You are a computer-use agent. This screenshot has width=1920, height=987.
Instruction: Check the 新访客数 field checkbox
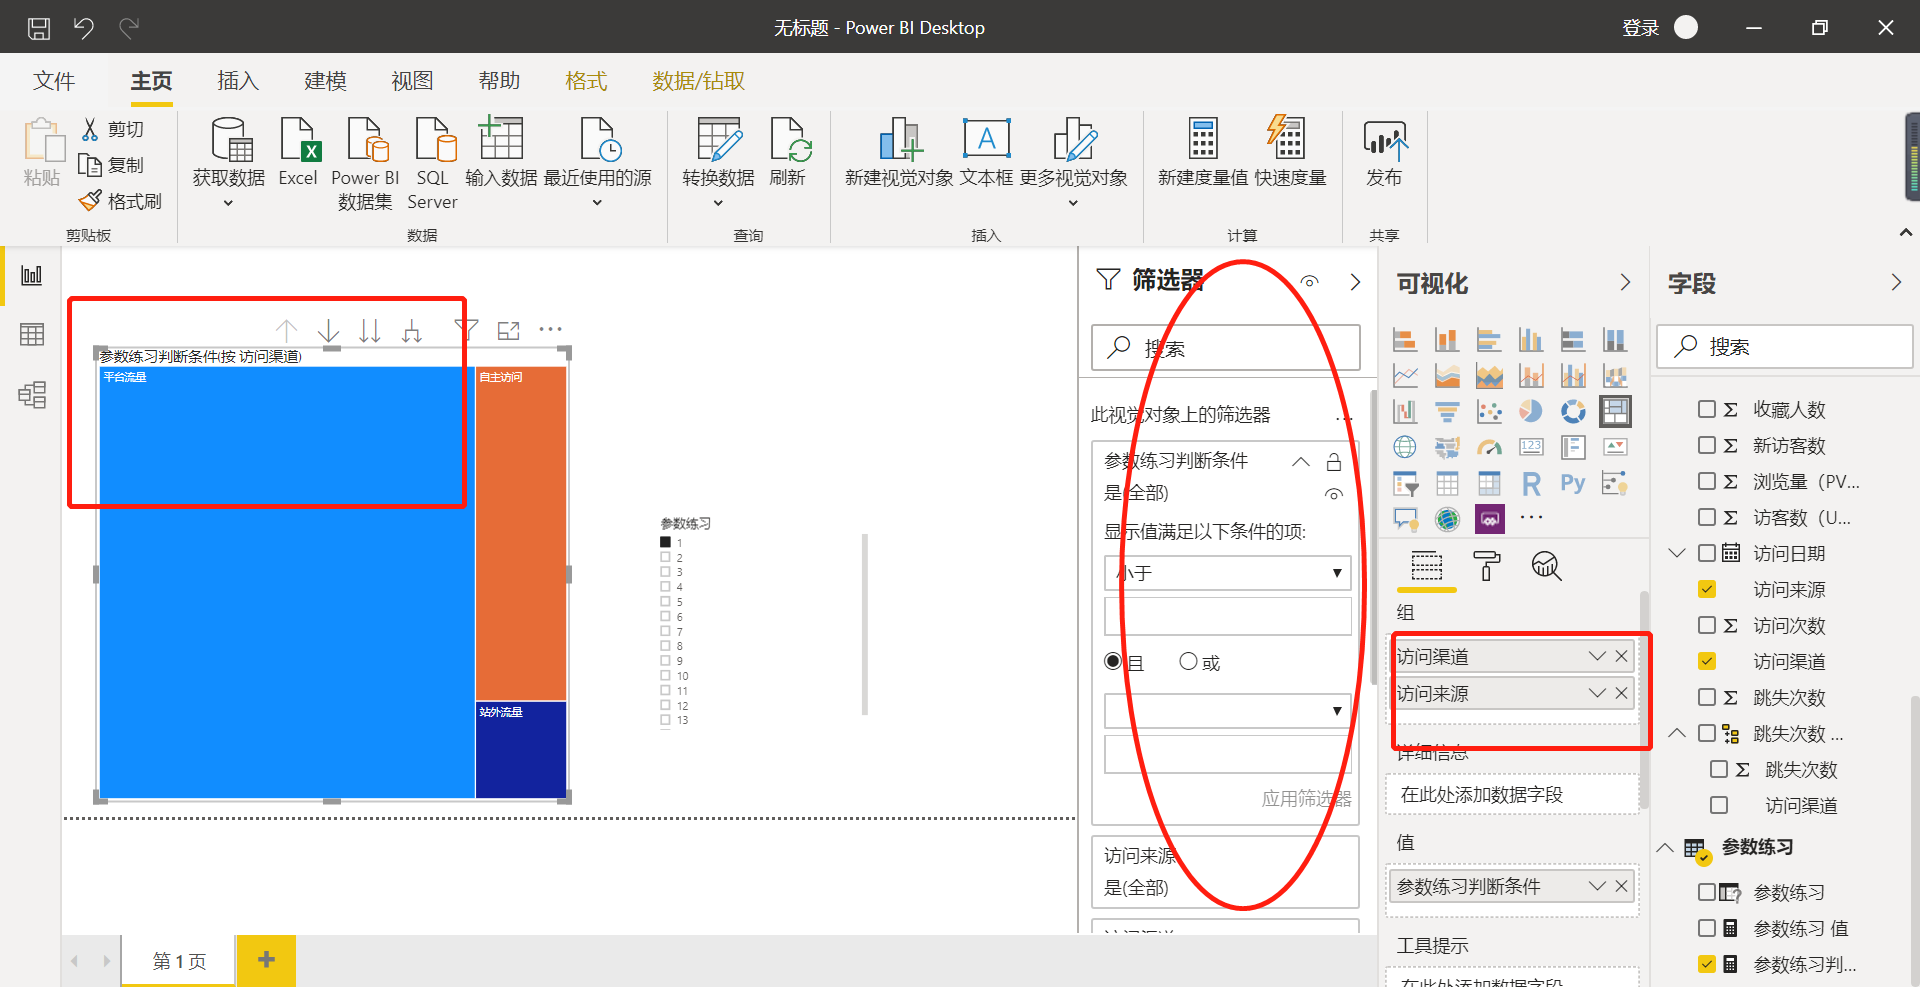1707,445
